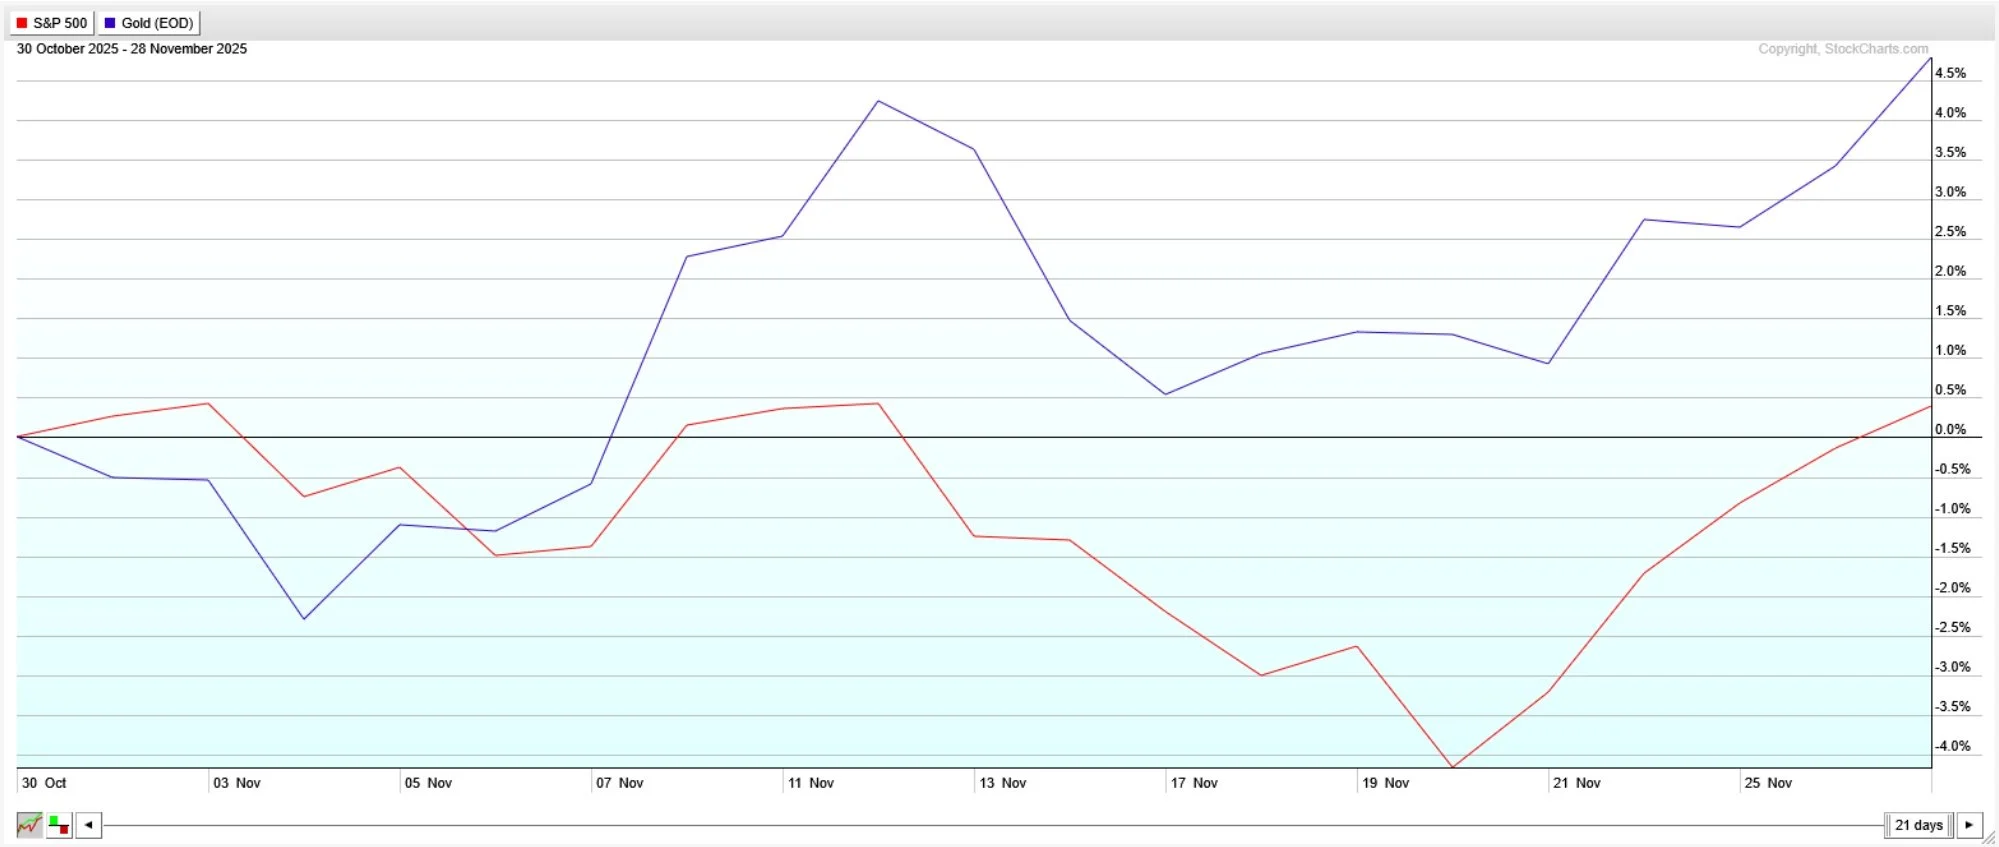The height and width of the screenshot is (847, 1999).
Task: Click the -4.0% y-axis label
Action: click(1952, 746)
